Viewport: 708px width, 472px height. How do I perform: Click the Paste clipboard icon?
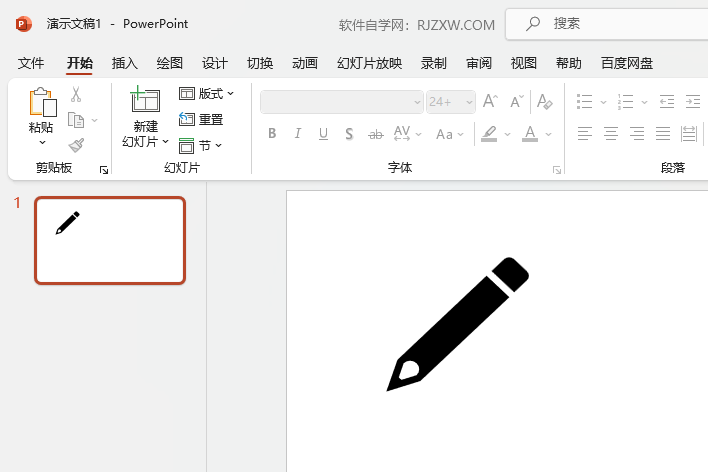tap(42, 102)
